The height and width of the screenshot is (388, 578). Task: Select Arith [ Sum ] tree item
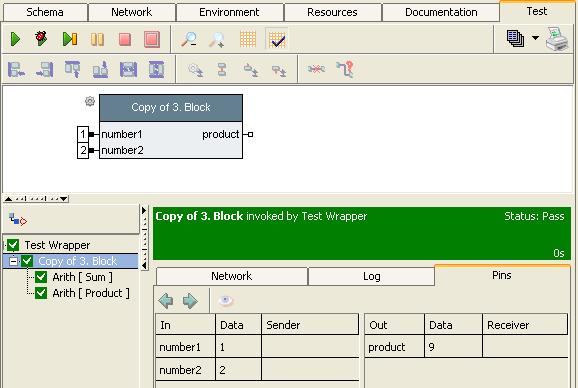coord(83,277)
